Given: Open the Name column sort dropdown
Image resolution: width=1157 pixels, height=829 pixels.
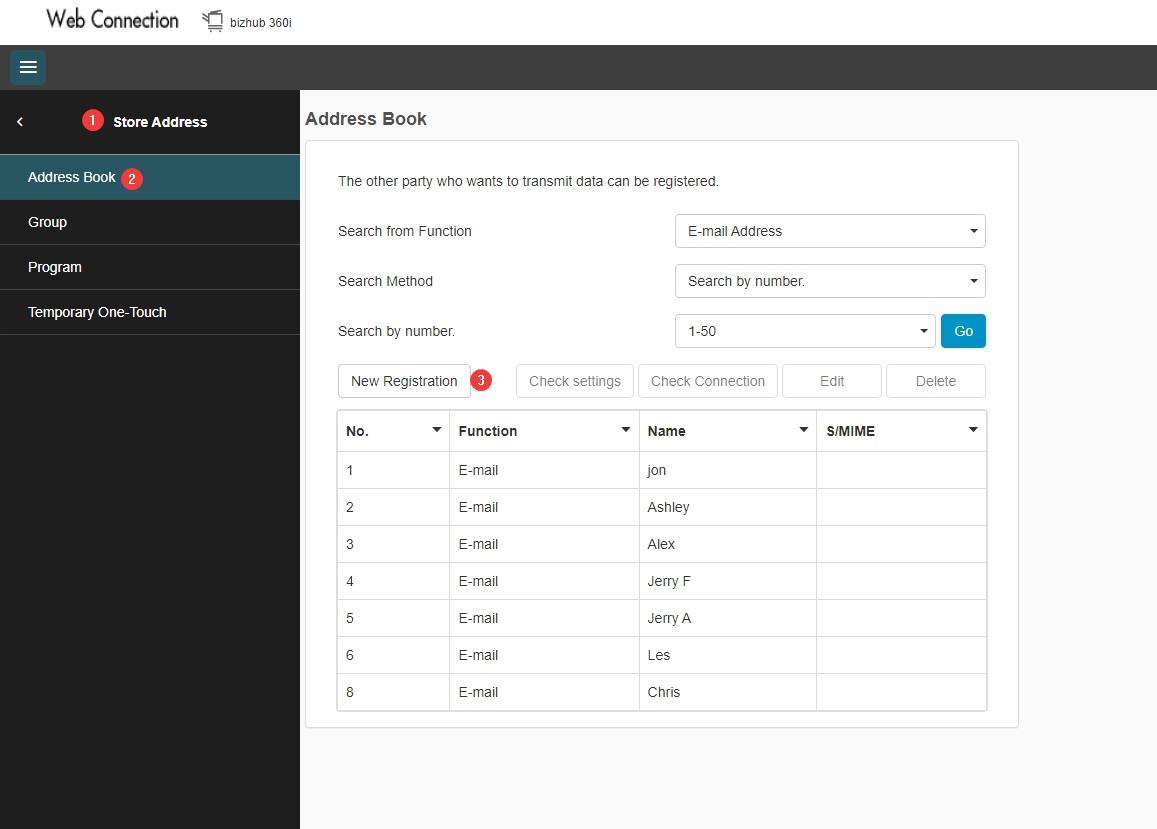Looking at the screenshot, I should tap(803, 430).
